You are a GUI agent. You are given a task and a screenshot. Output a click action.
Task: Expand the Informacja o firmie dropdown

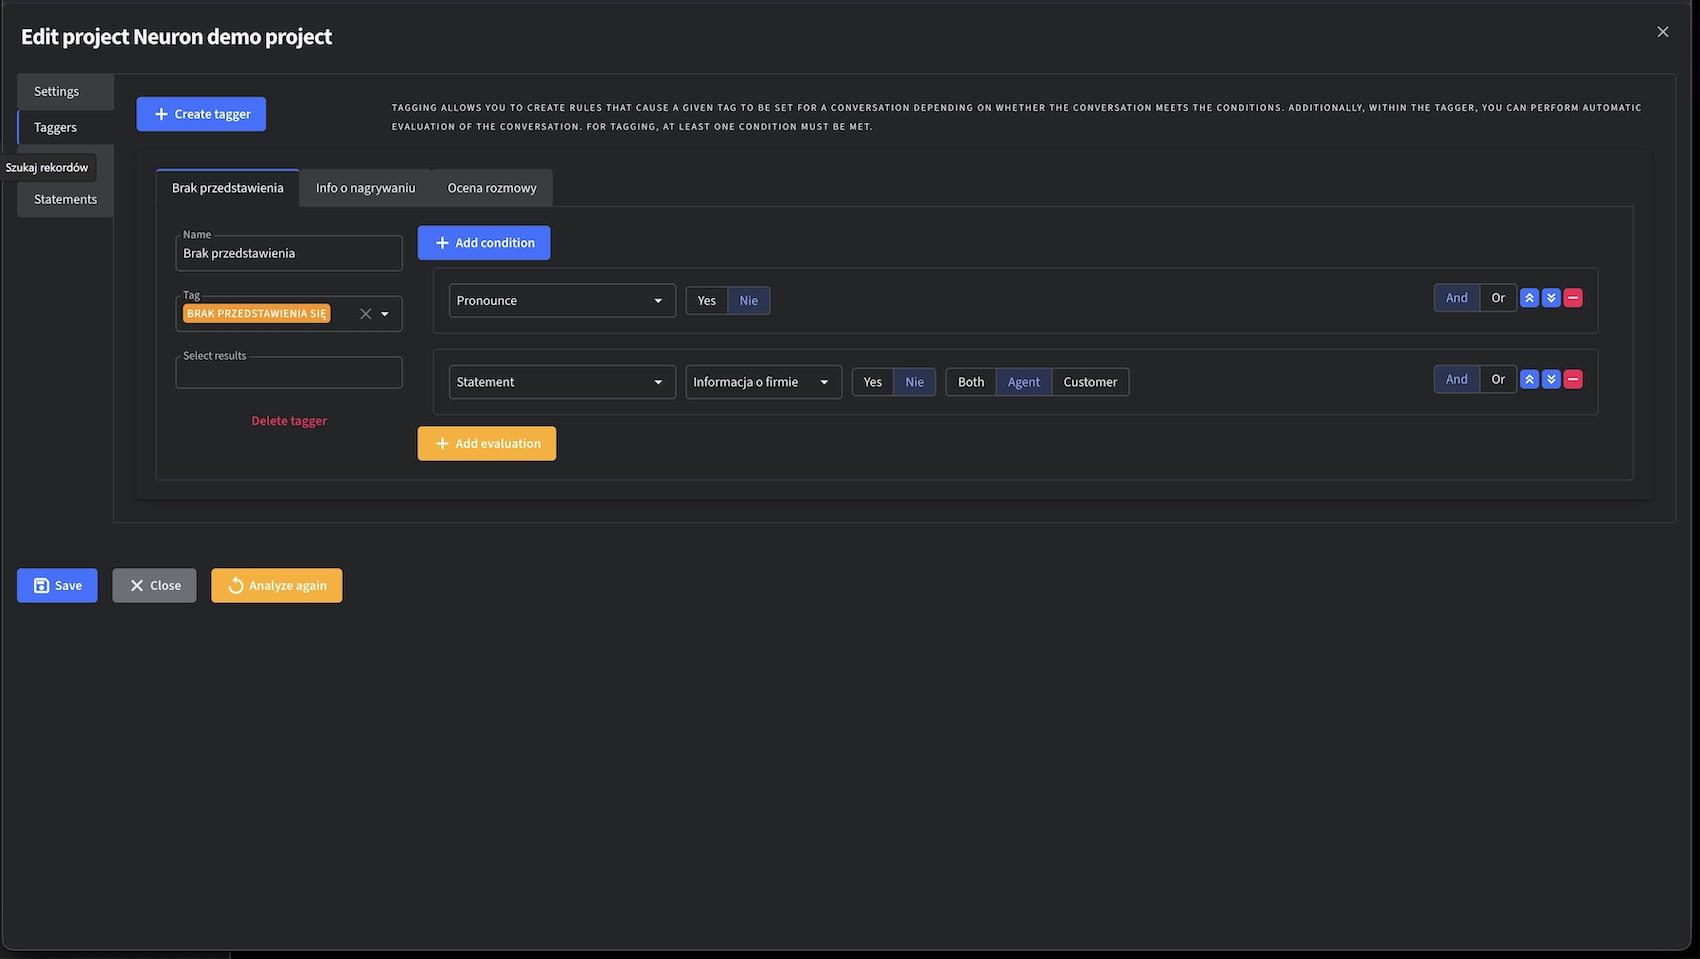pos(762,382)
